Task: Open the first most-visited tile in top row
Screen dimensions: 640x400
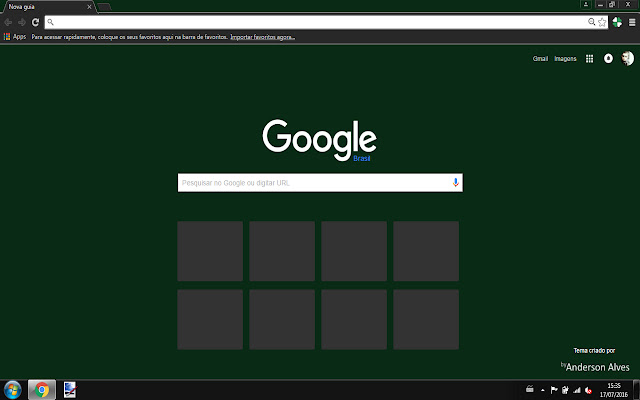Action: (210, 251)
